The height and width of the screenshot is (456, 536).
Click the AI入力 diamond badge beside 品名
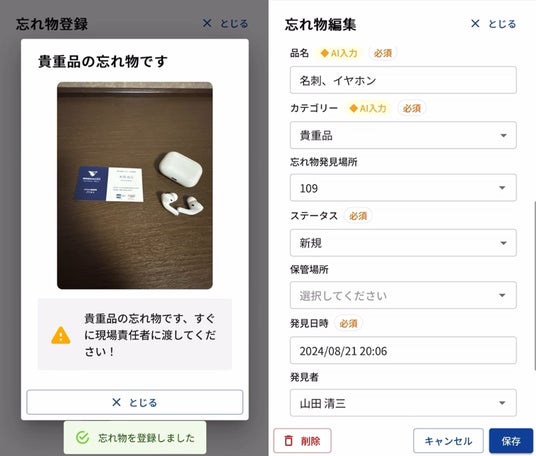(339, 53)
